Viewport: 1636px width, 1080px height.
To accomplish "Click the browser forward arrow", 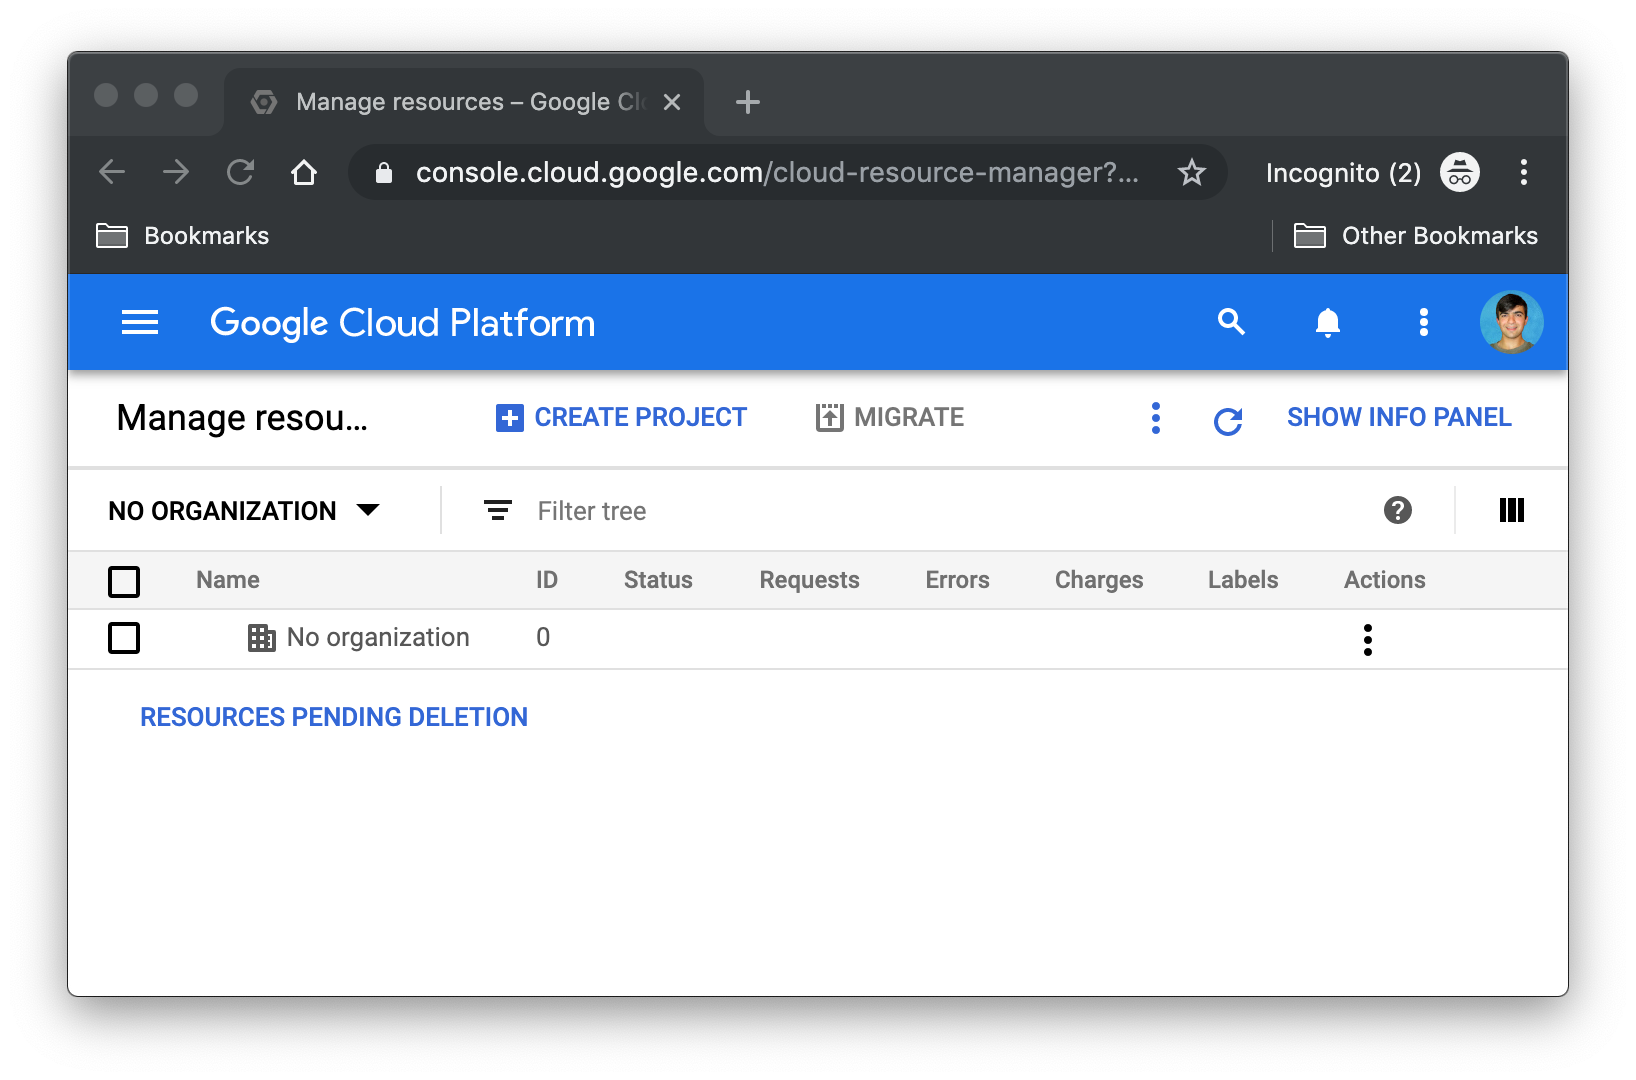I will coord(176,172).
